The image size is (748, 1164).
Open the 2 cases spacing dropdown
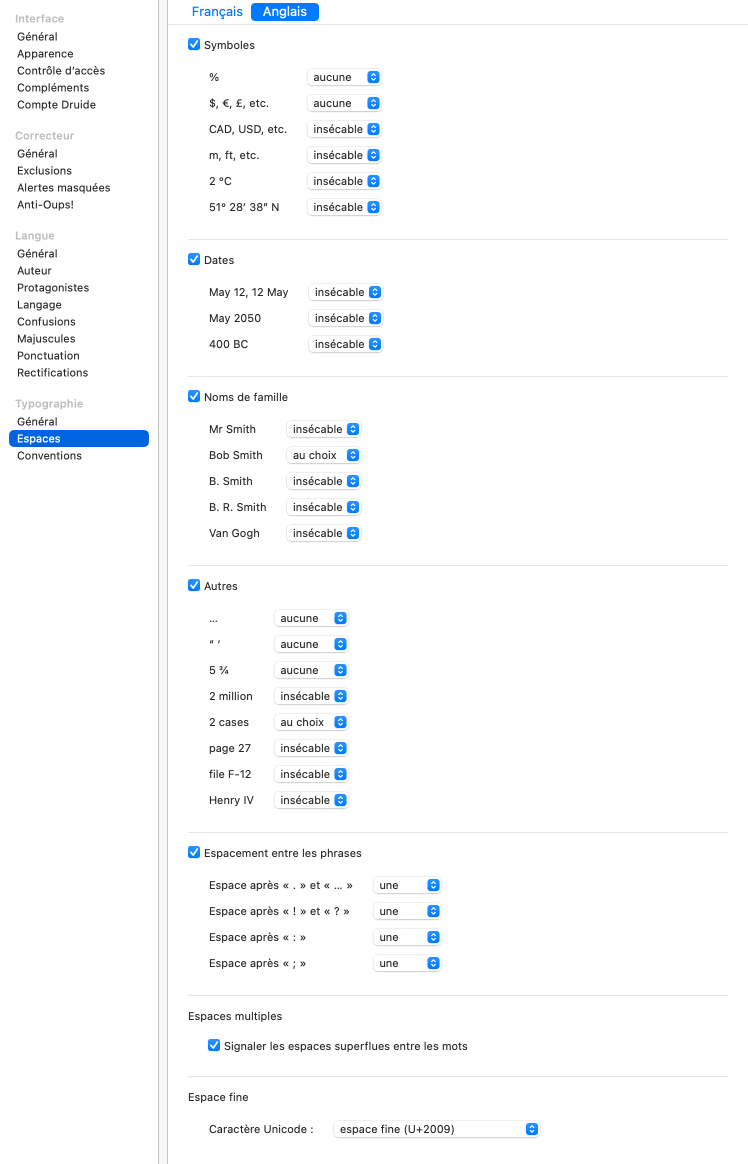[311, 722]
